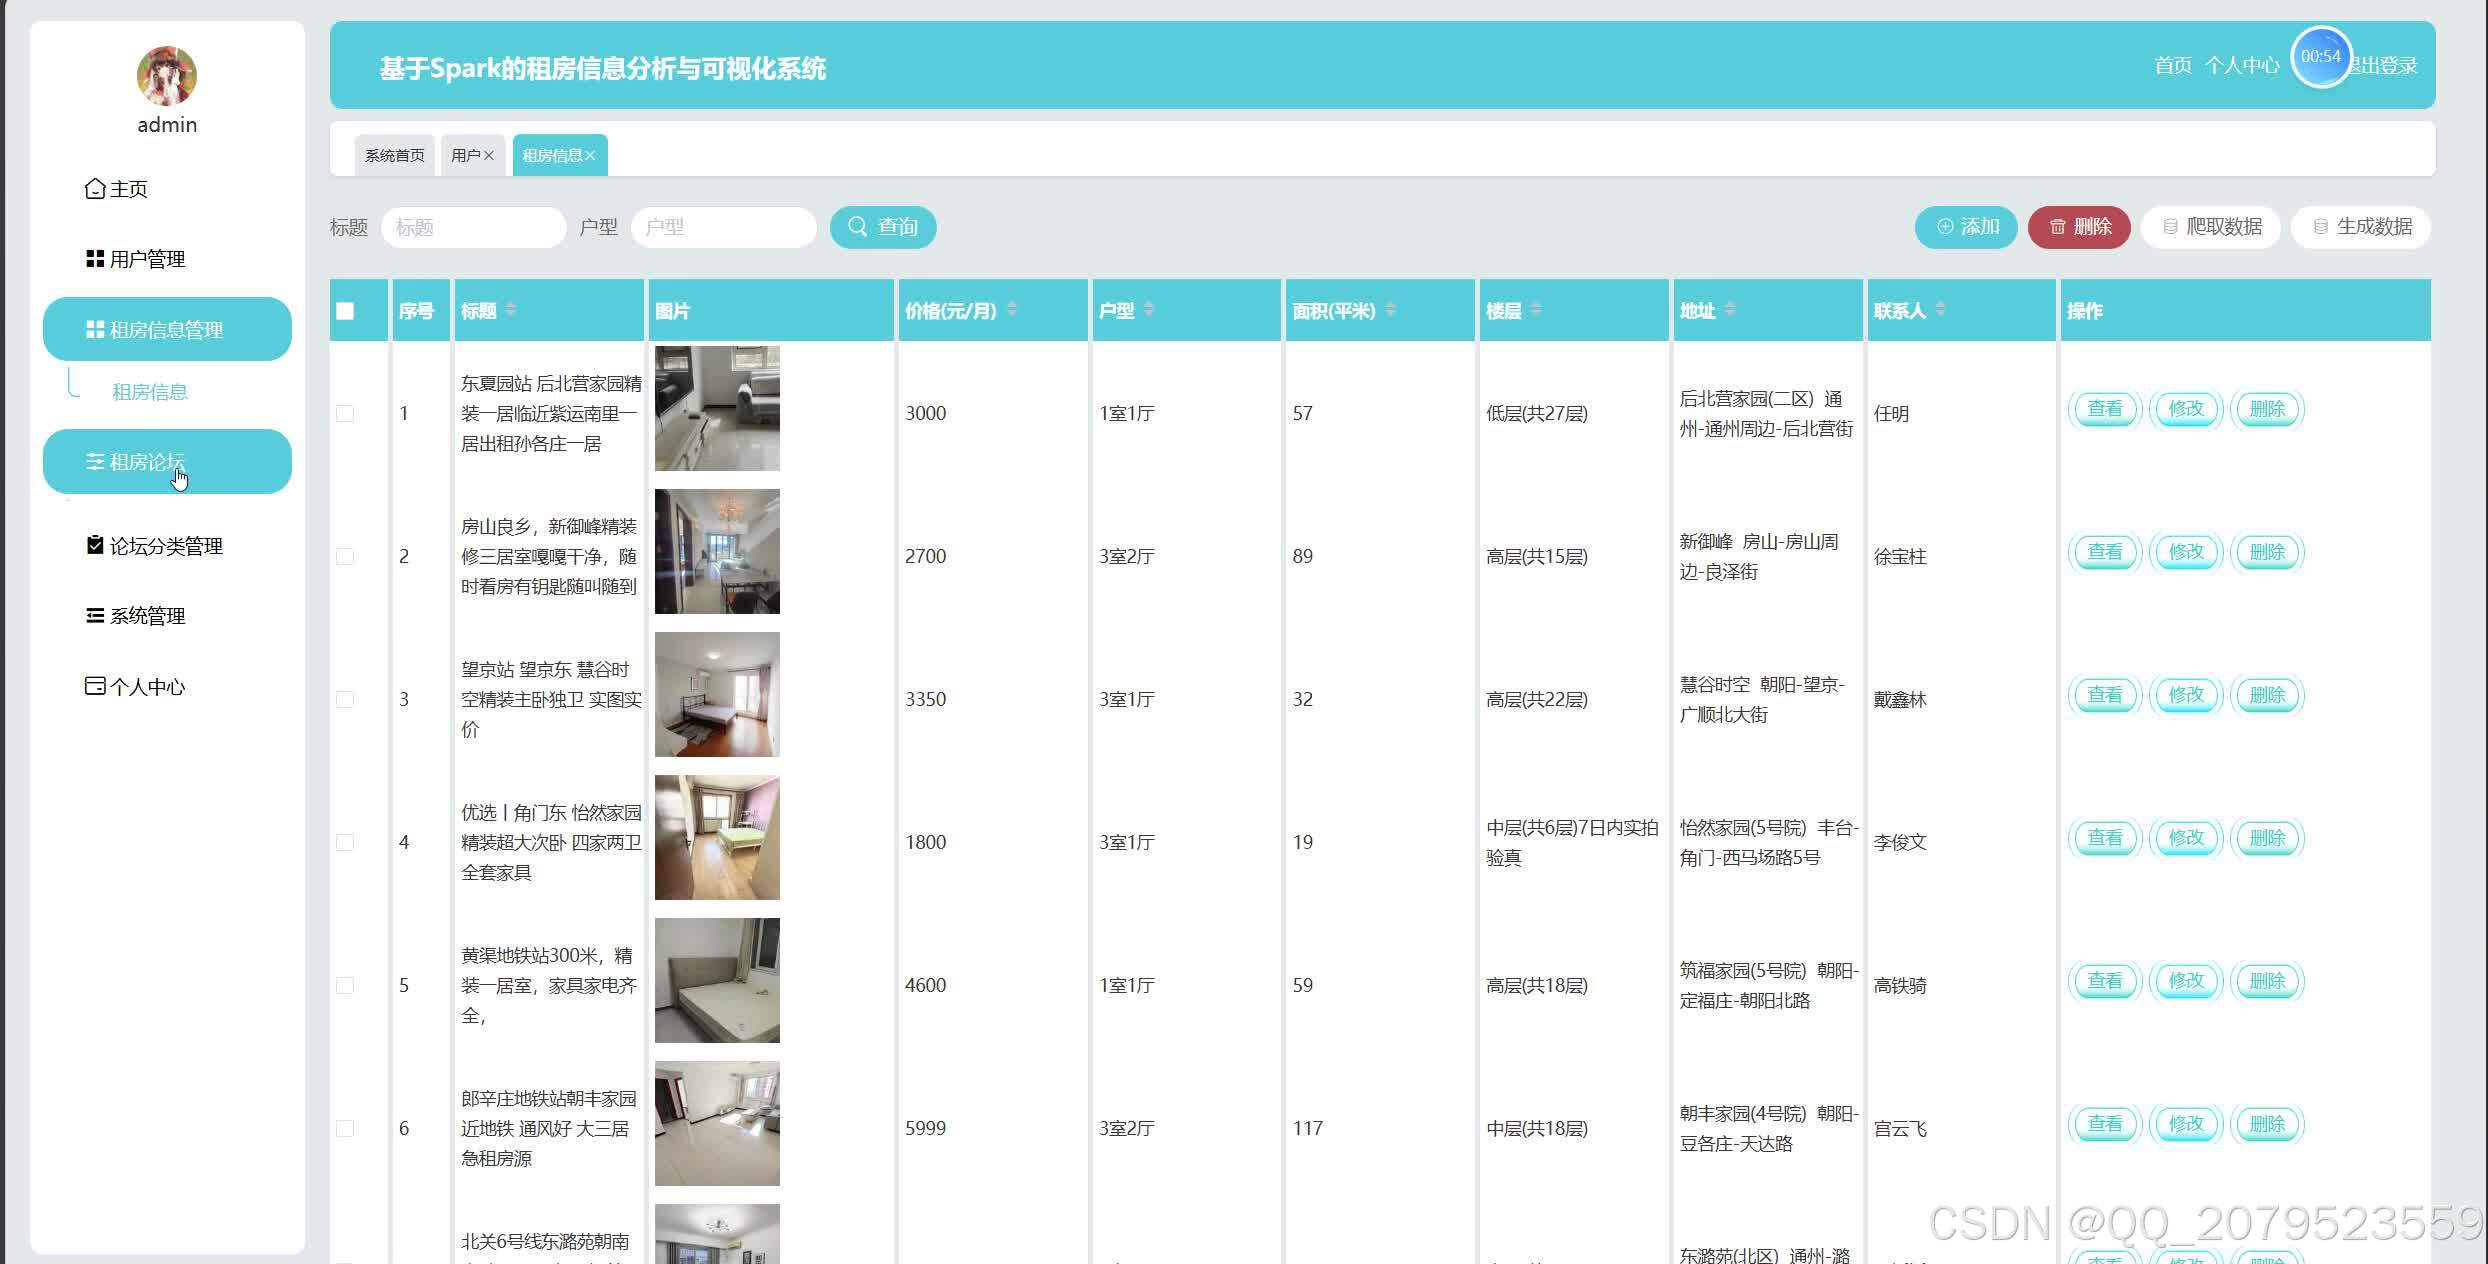Viewport: 2488px width, 1264px height.
Task: Switch to the 系统首页 tab
Action: click(x=395, y=155)
